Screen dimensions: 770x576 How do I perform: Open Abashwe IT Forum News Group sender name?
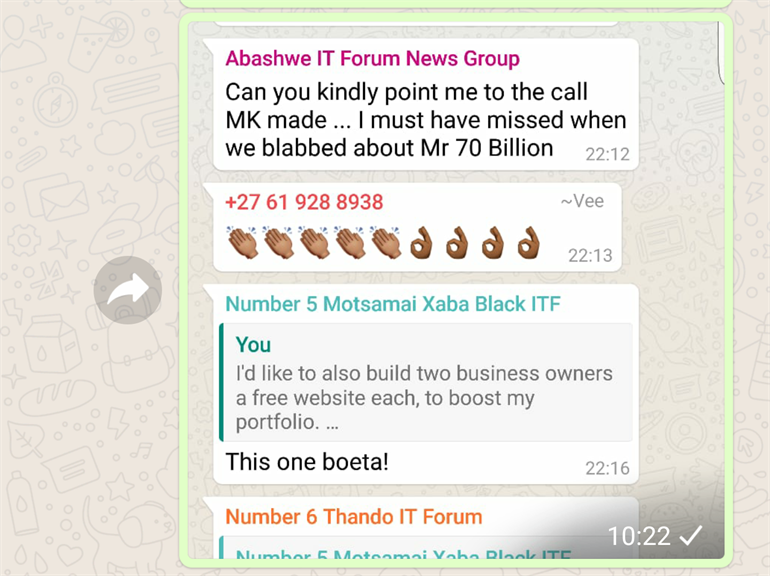pyautogui.click(x=372, y=58)
